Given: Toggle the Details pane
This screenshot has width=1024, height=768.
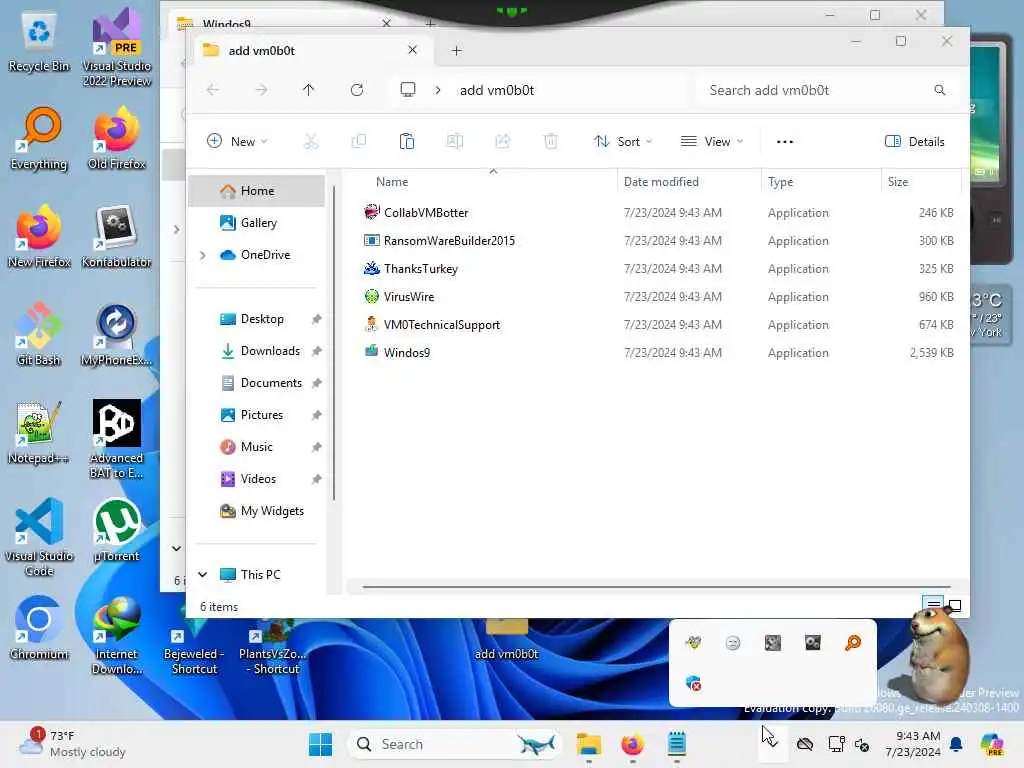Looking at the screenshot, I should (914, 142).
